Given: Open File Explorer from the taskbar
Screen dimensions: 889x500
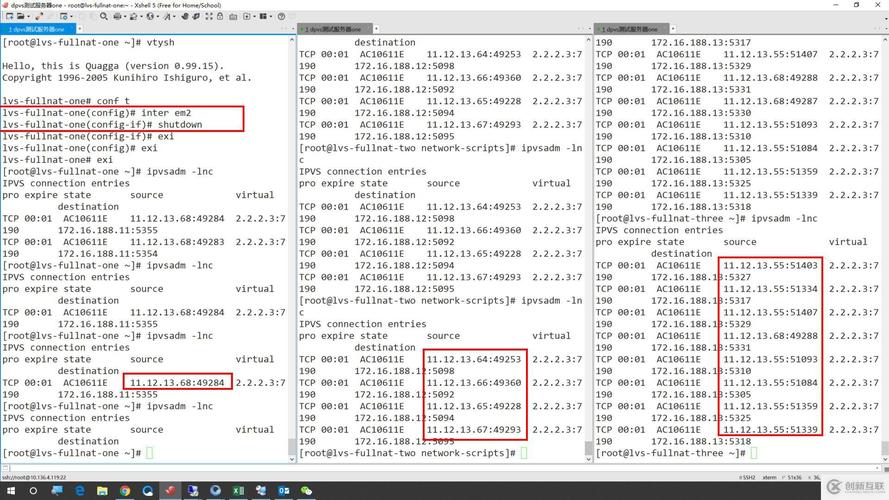Looking at the screenshot, I should point(101,491).
